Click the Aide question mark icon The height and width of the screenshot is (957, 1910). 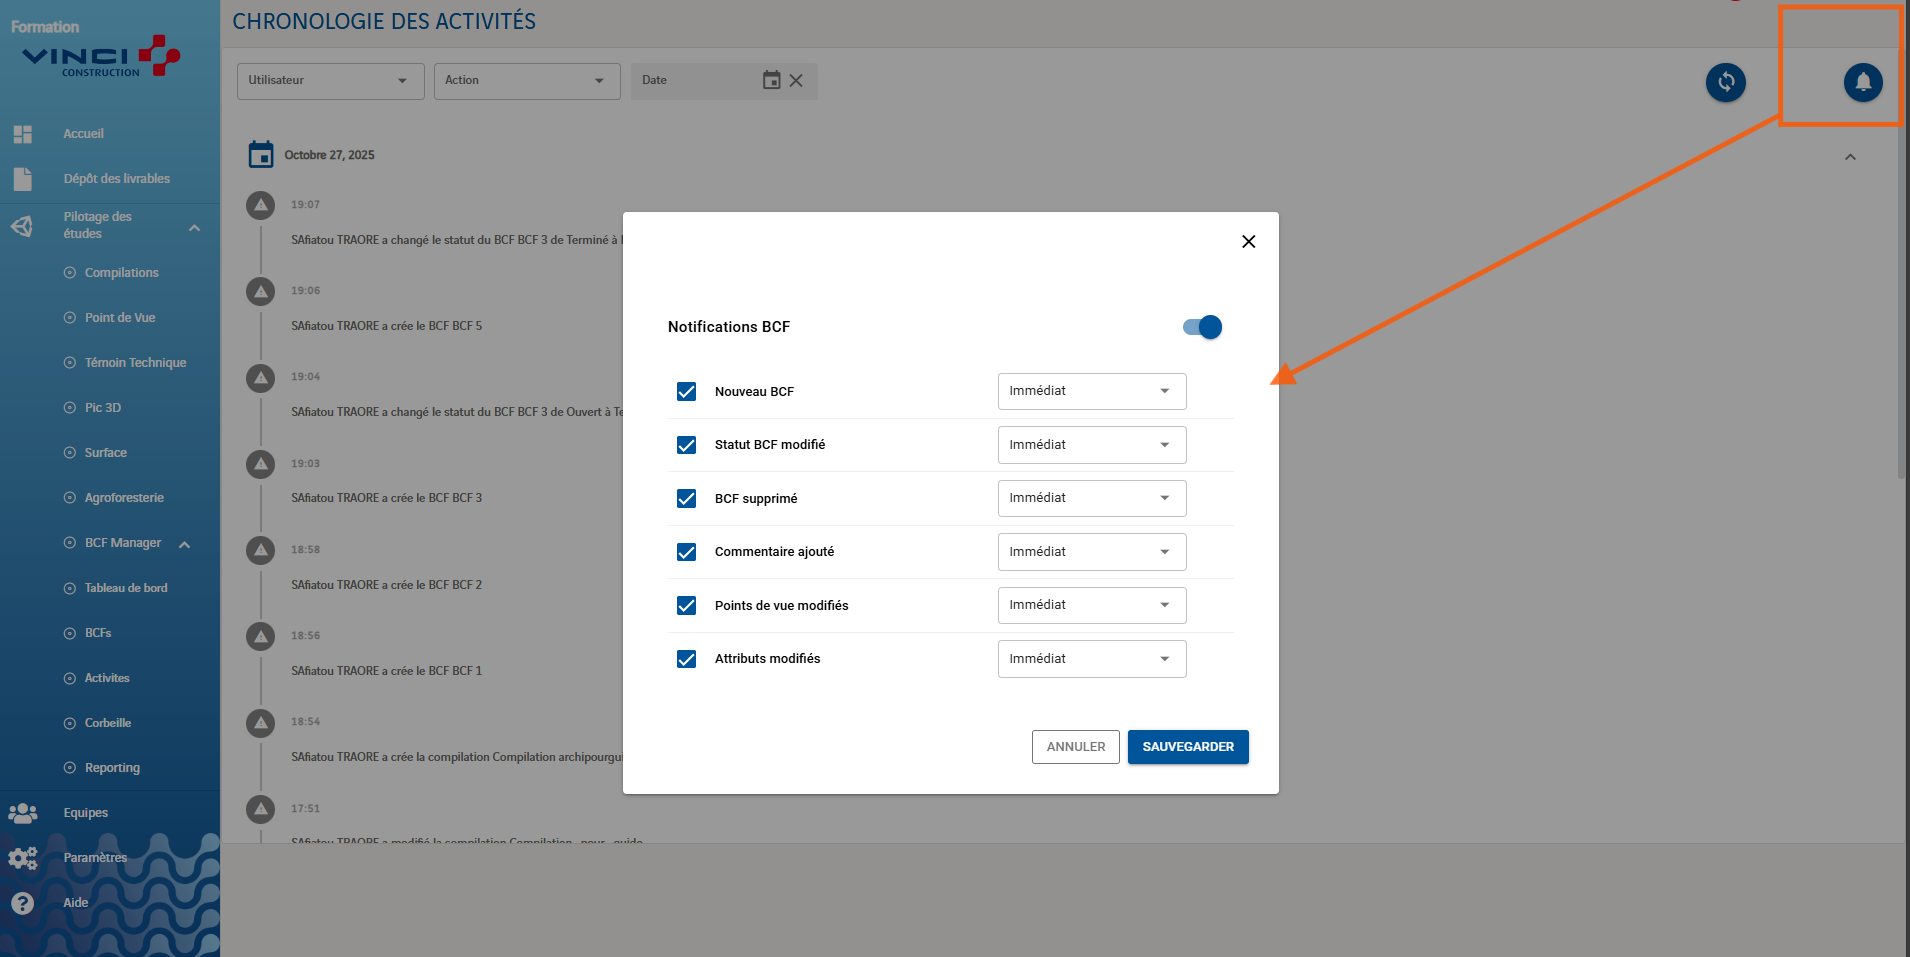23,903
